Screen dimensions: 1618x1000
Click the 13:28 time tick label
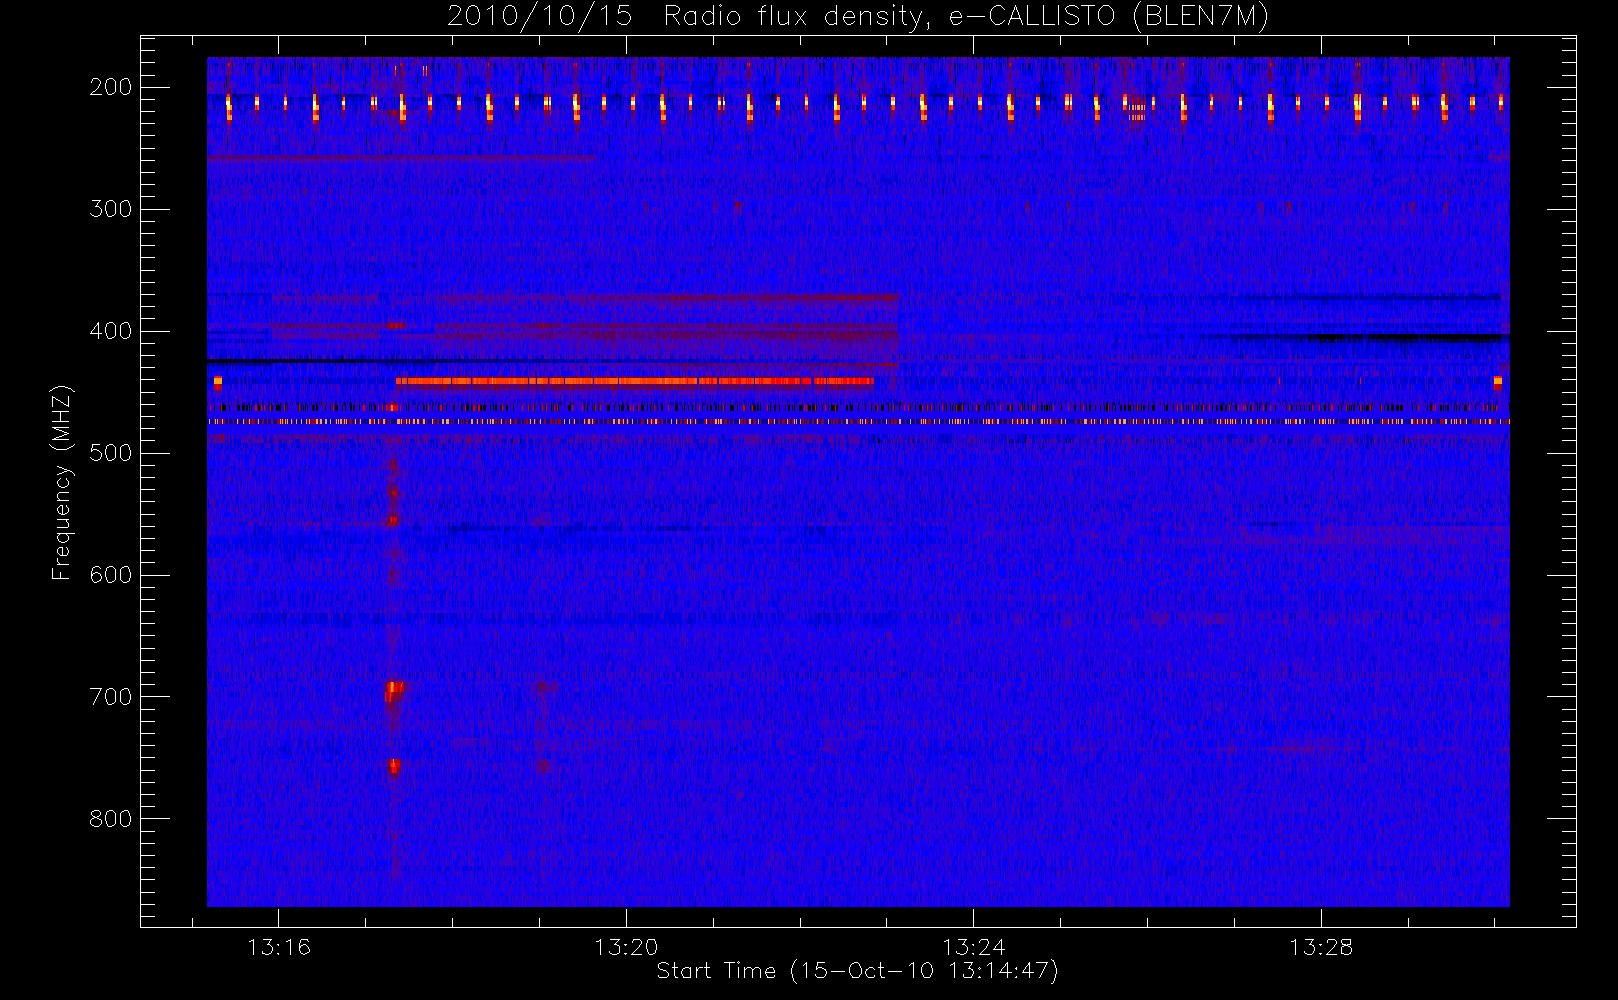click(x=1321, y=947)
